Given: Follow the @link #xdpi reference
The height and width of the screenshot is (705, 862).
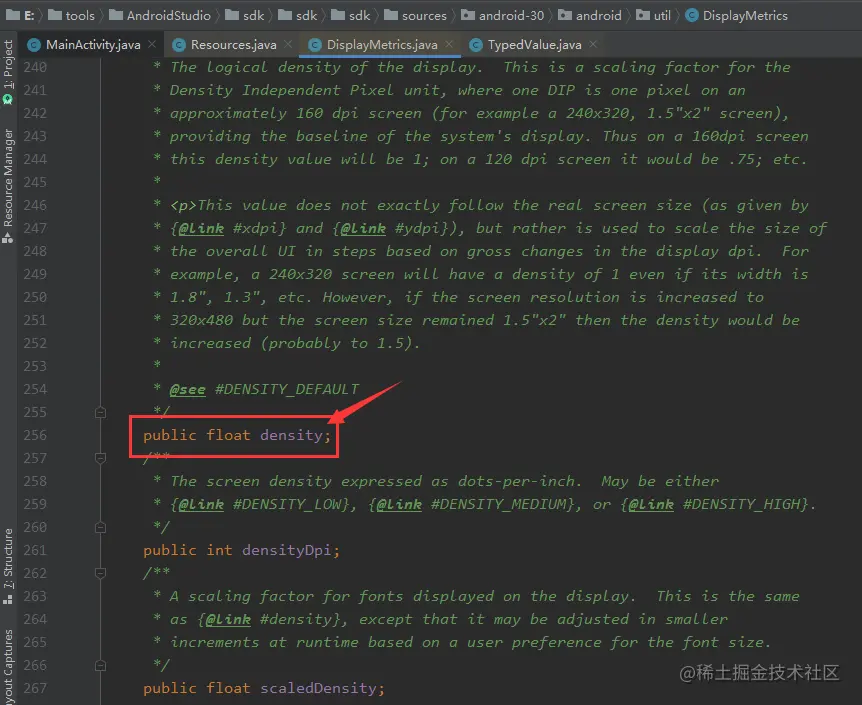Looking at the screenshot, I should coord(228,228).
